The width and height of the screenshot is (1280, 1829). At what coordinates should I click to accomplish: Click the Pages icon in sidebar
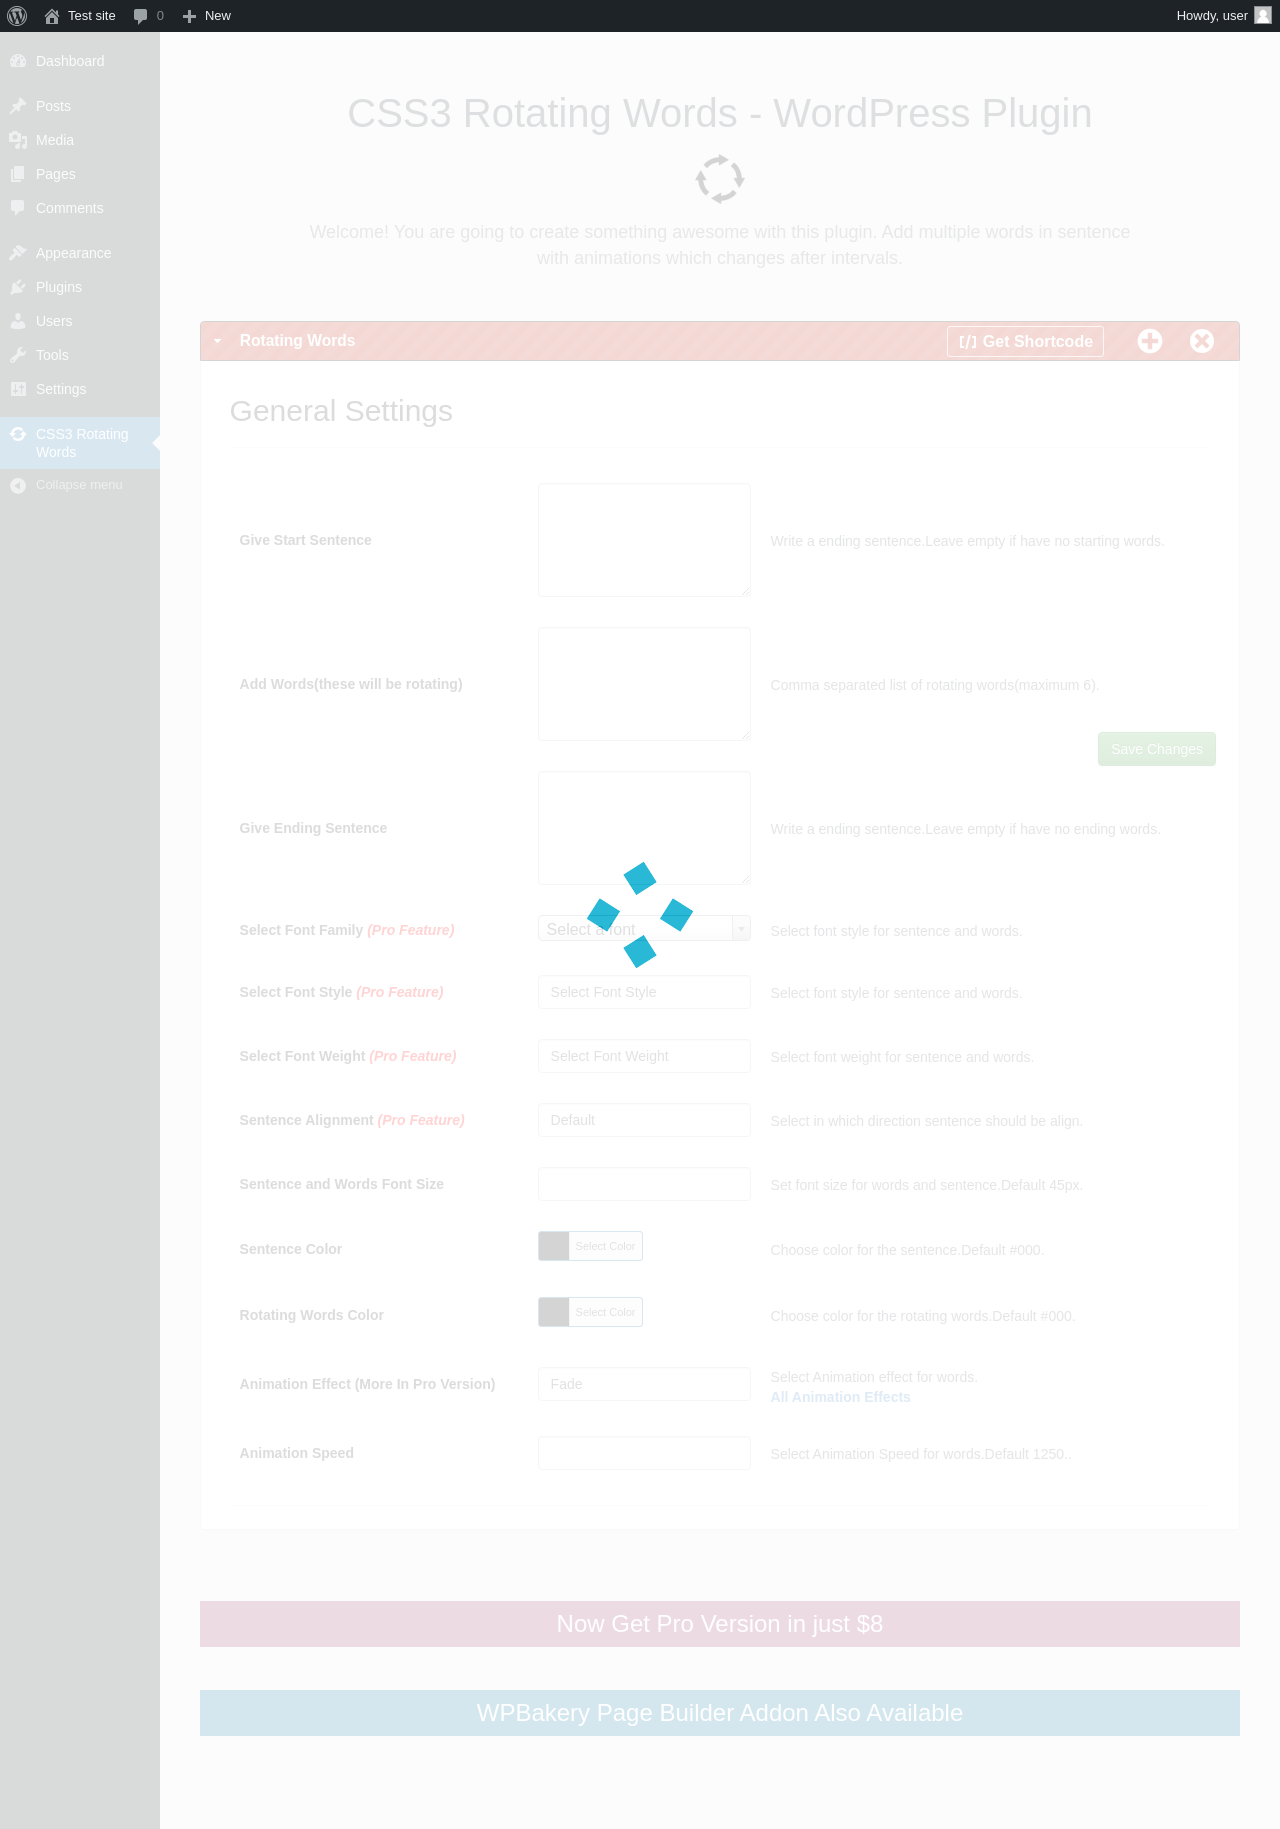pos(18,174)
